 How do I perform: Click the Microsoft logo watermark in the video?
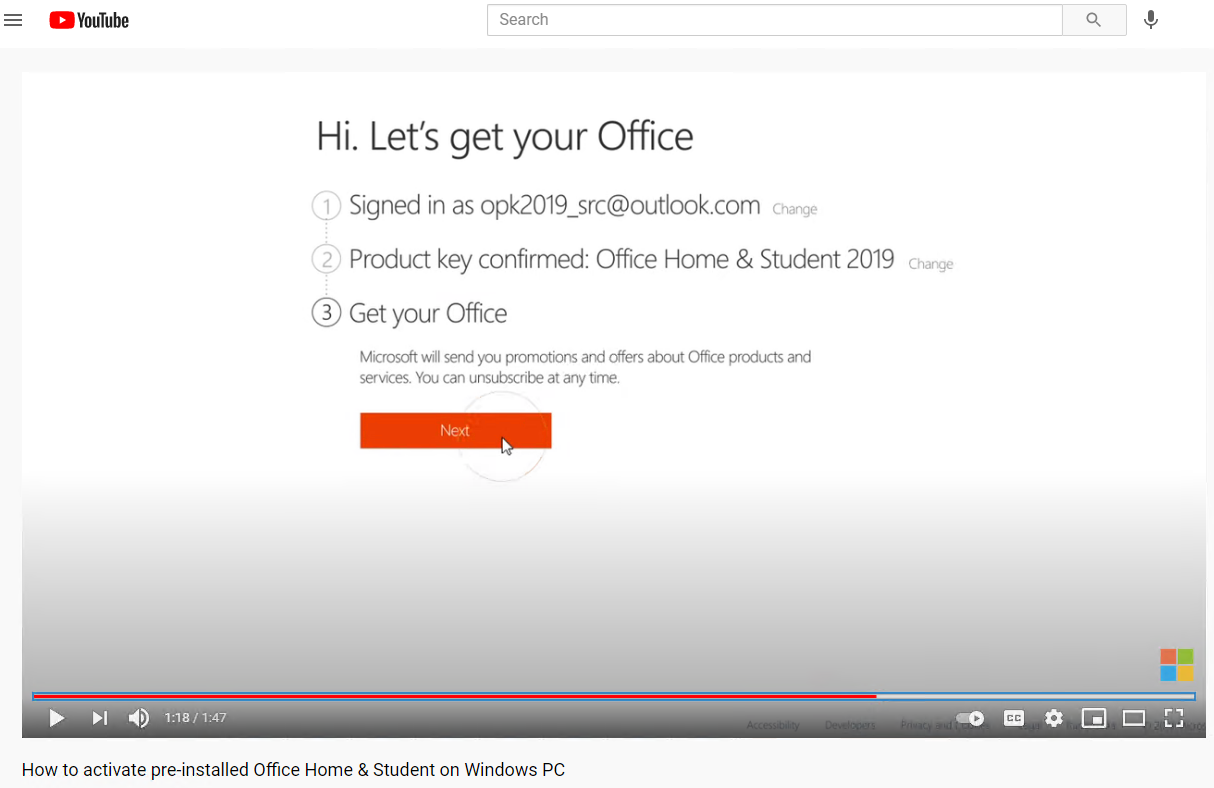tap(1176, 664)
